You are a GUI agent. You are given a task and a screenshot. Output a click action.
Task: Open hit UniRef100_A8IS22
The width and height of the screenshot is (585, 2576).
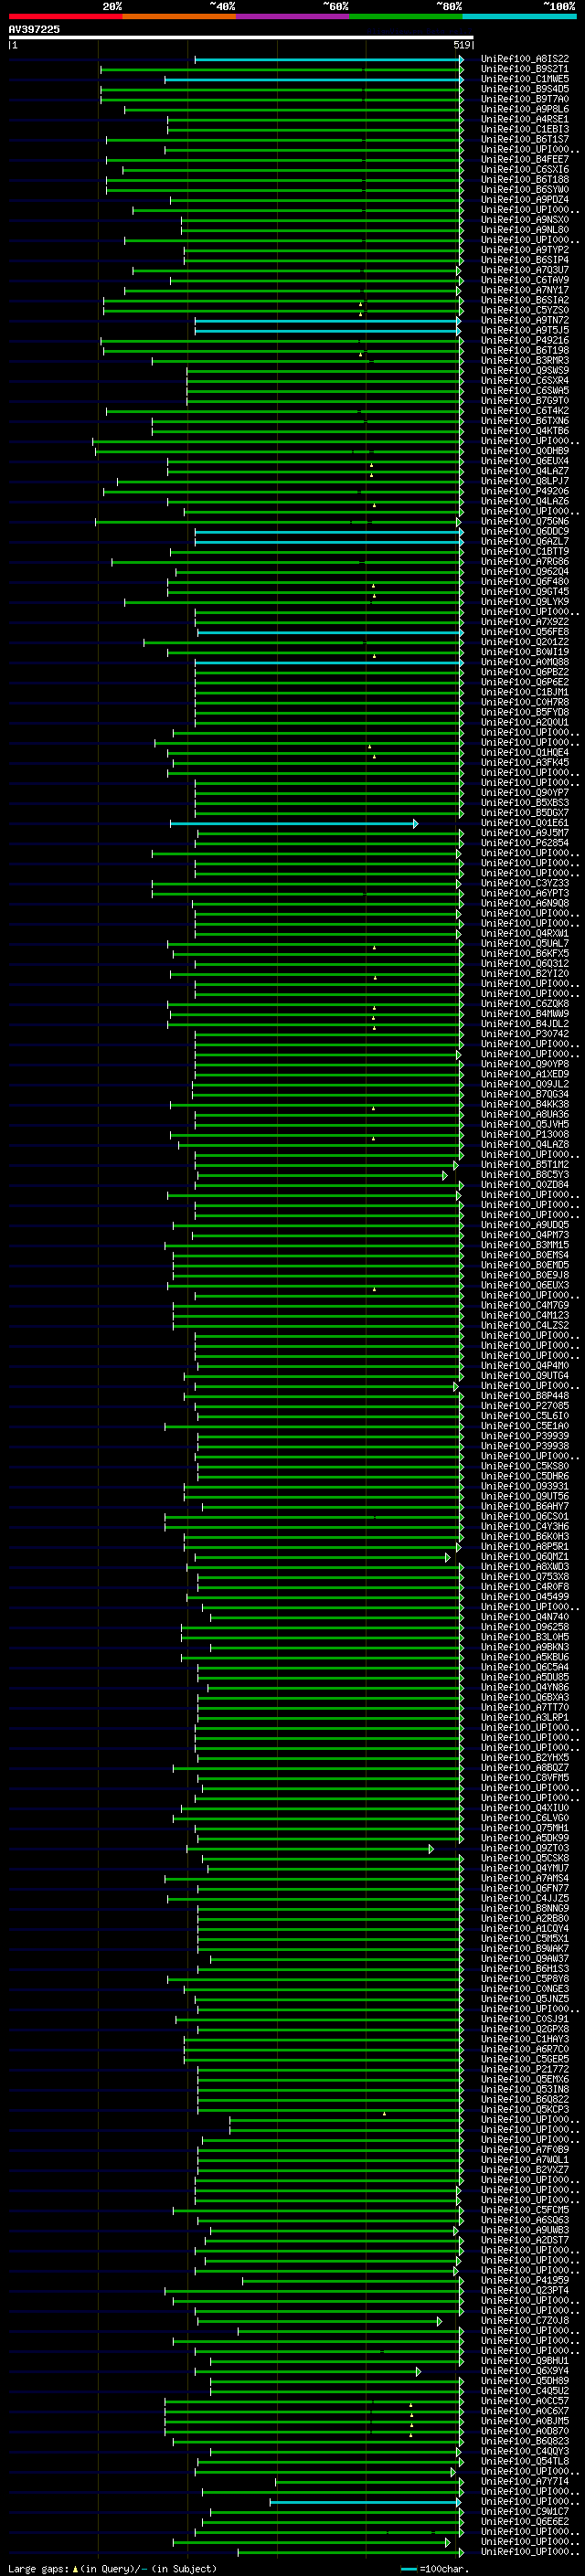(525, 59)
